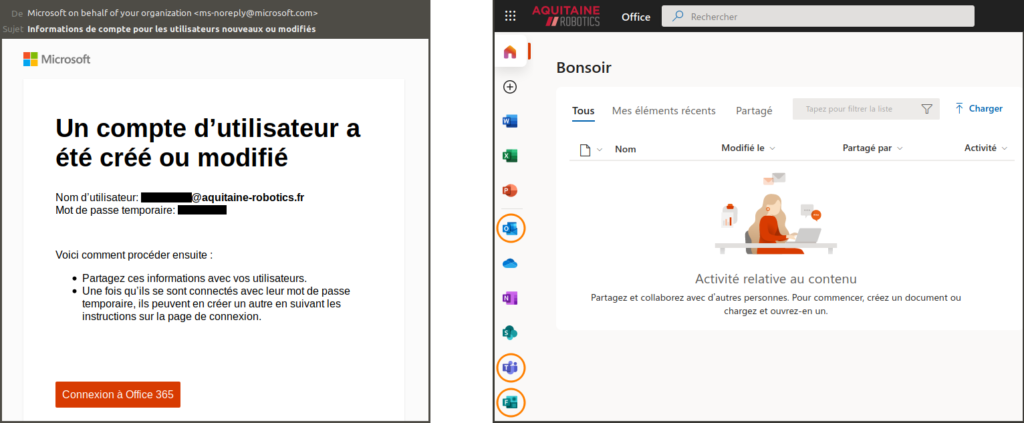Open Outlook from the sidebar

(x=510, y=228)
